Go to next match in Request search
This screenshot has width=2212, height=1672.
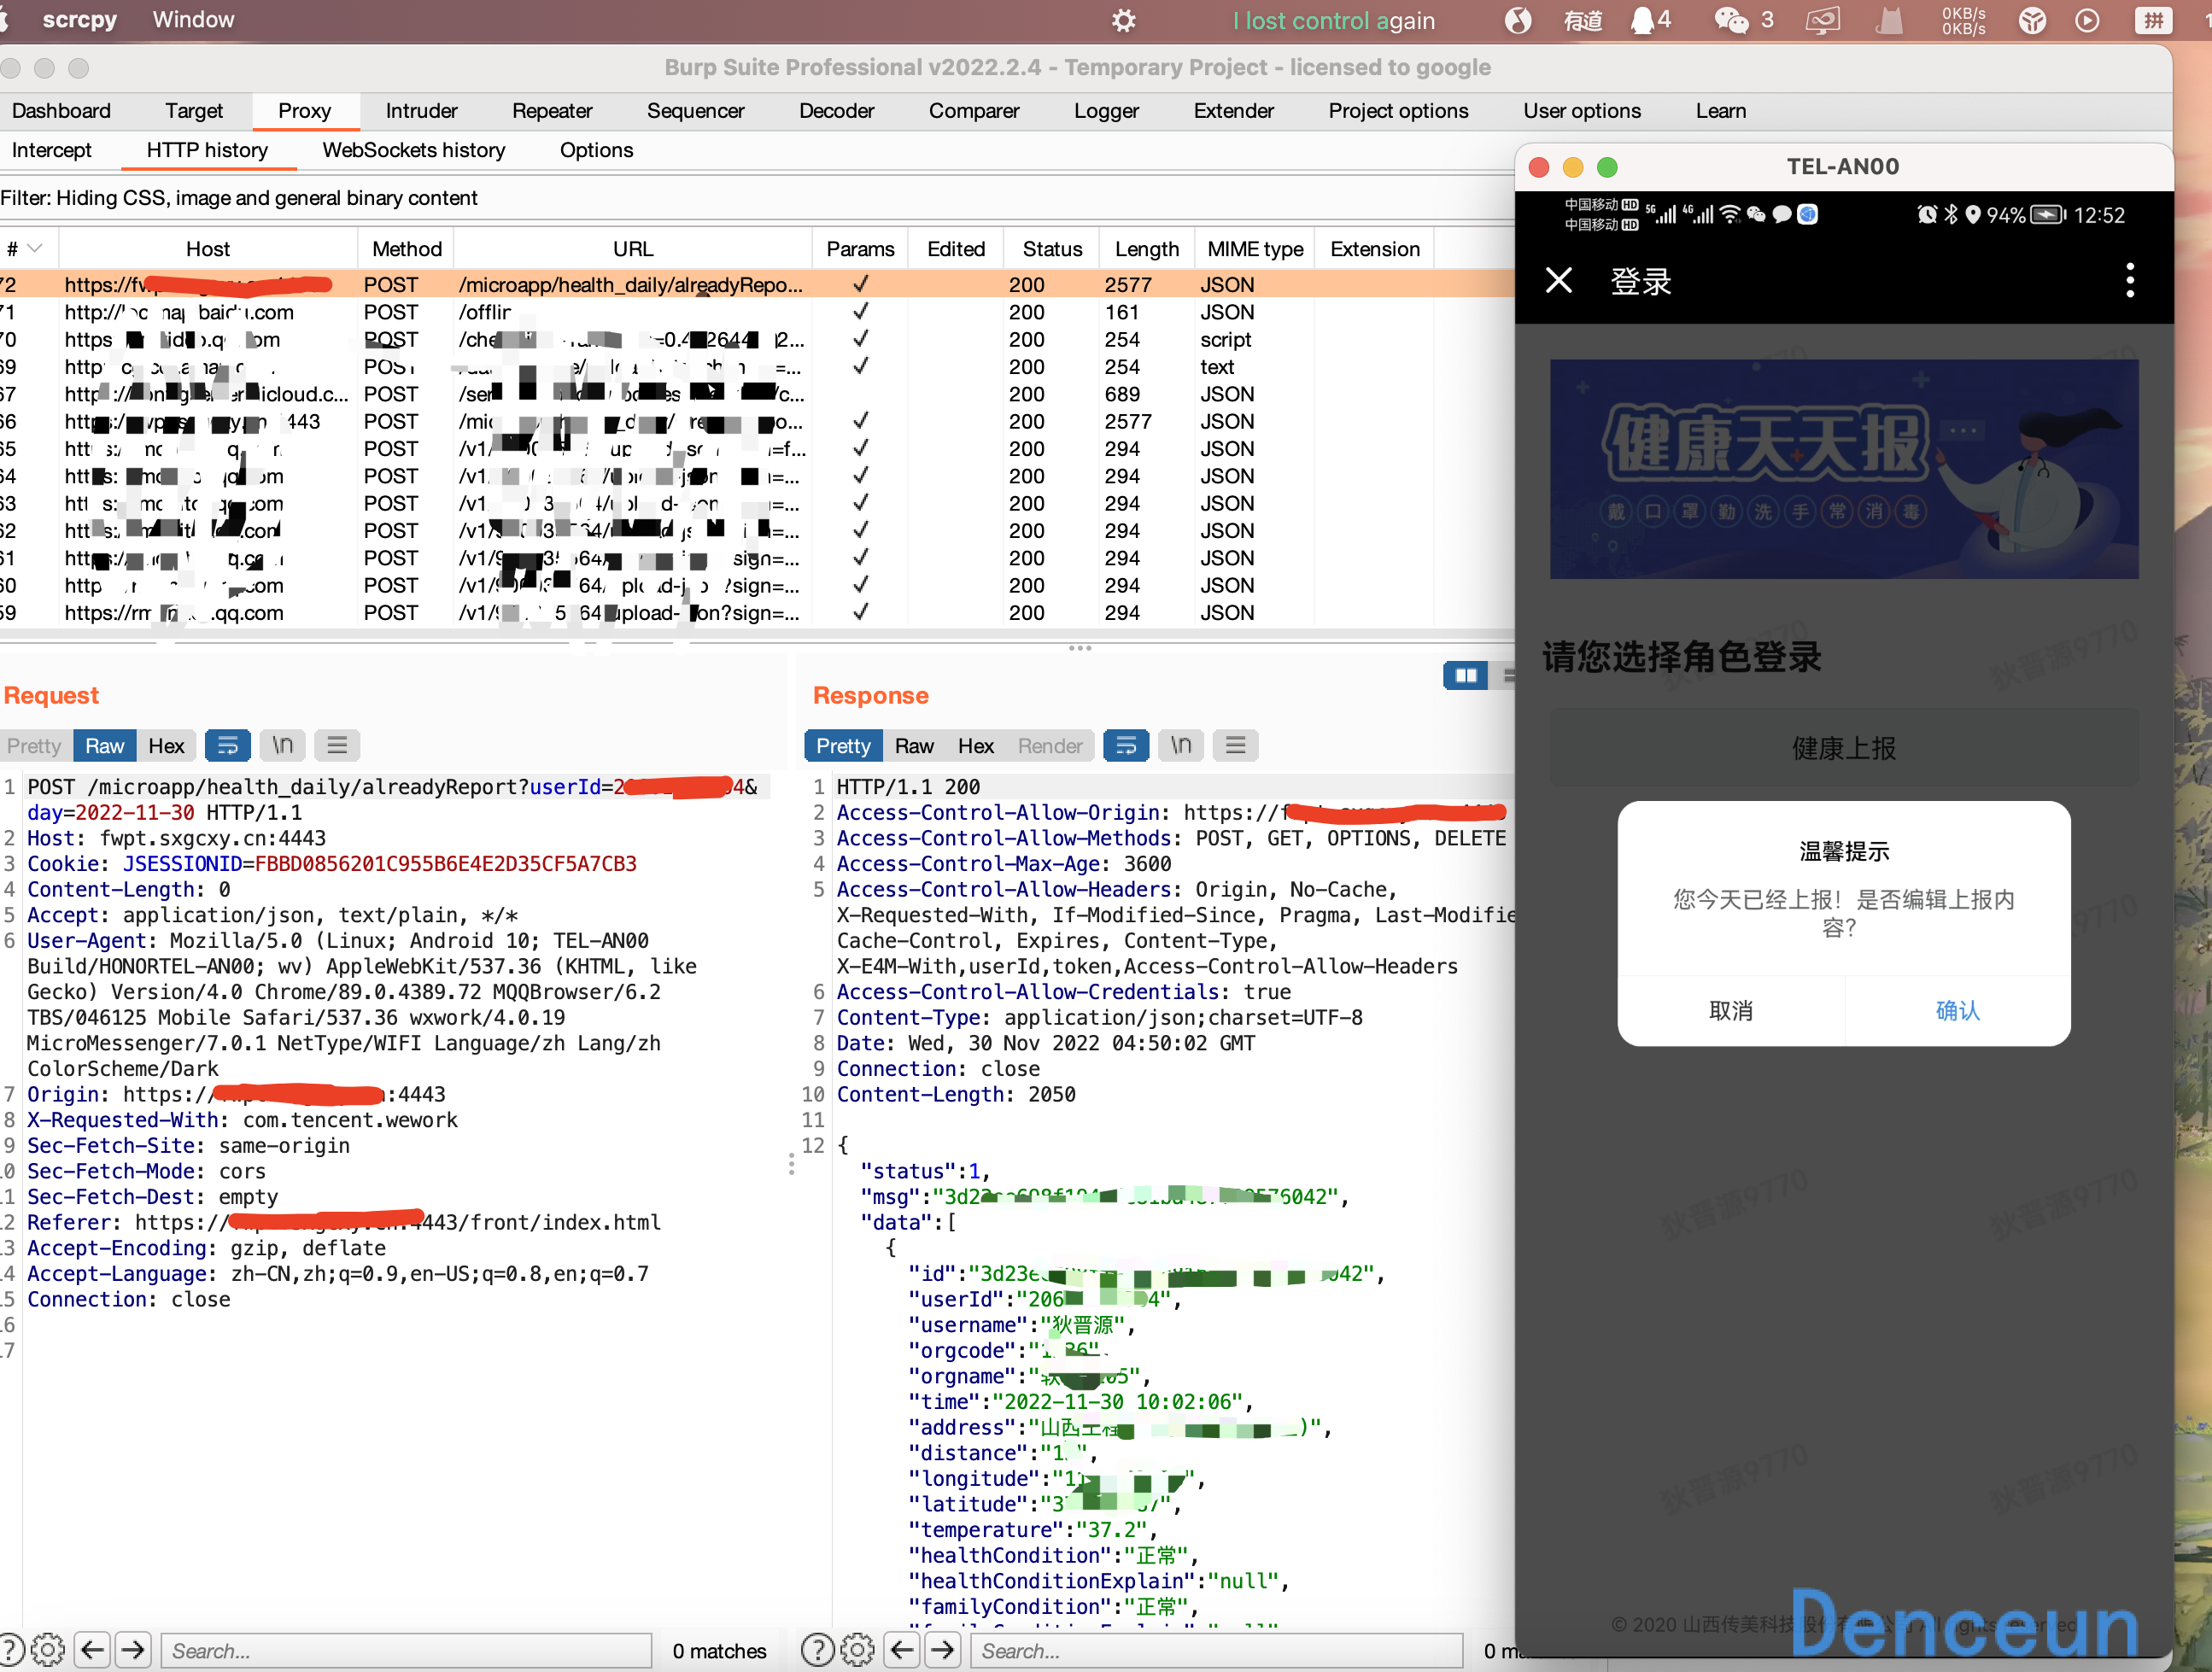pyautogui.click(x=133, y=1650)
